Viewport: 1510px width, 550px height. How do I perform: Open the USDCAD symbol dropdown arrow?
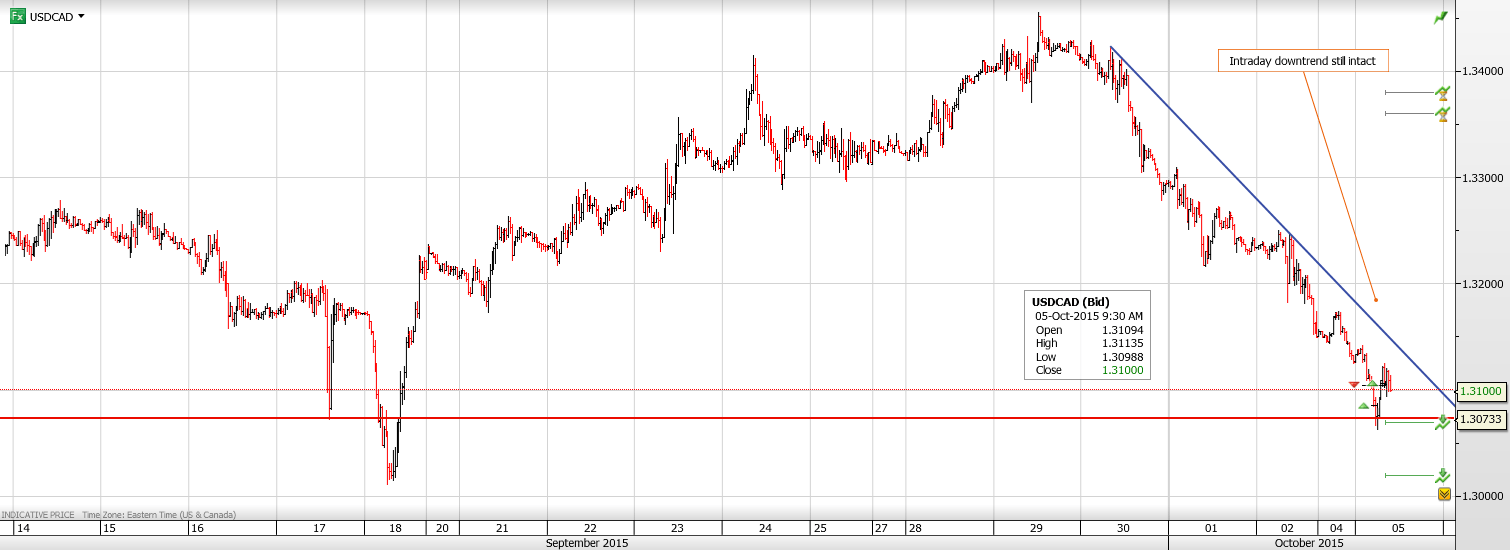81,16
